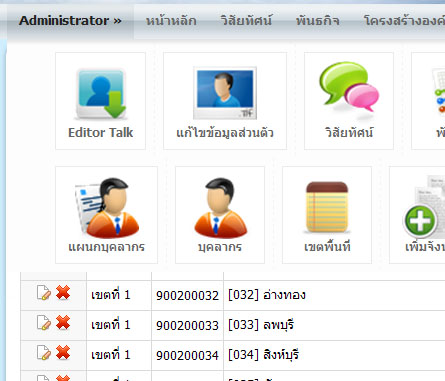This screenshot has height=381, width=445.
Task: Click the แผนกบุคลากร label
Action: [106, 247]
